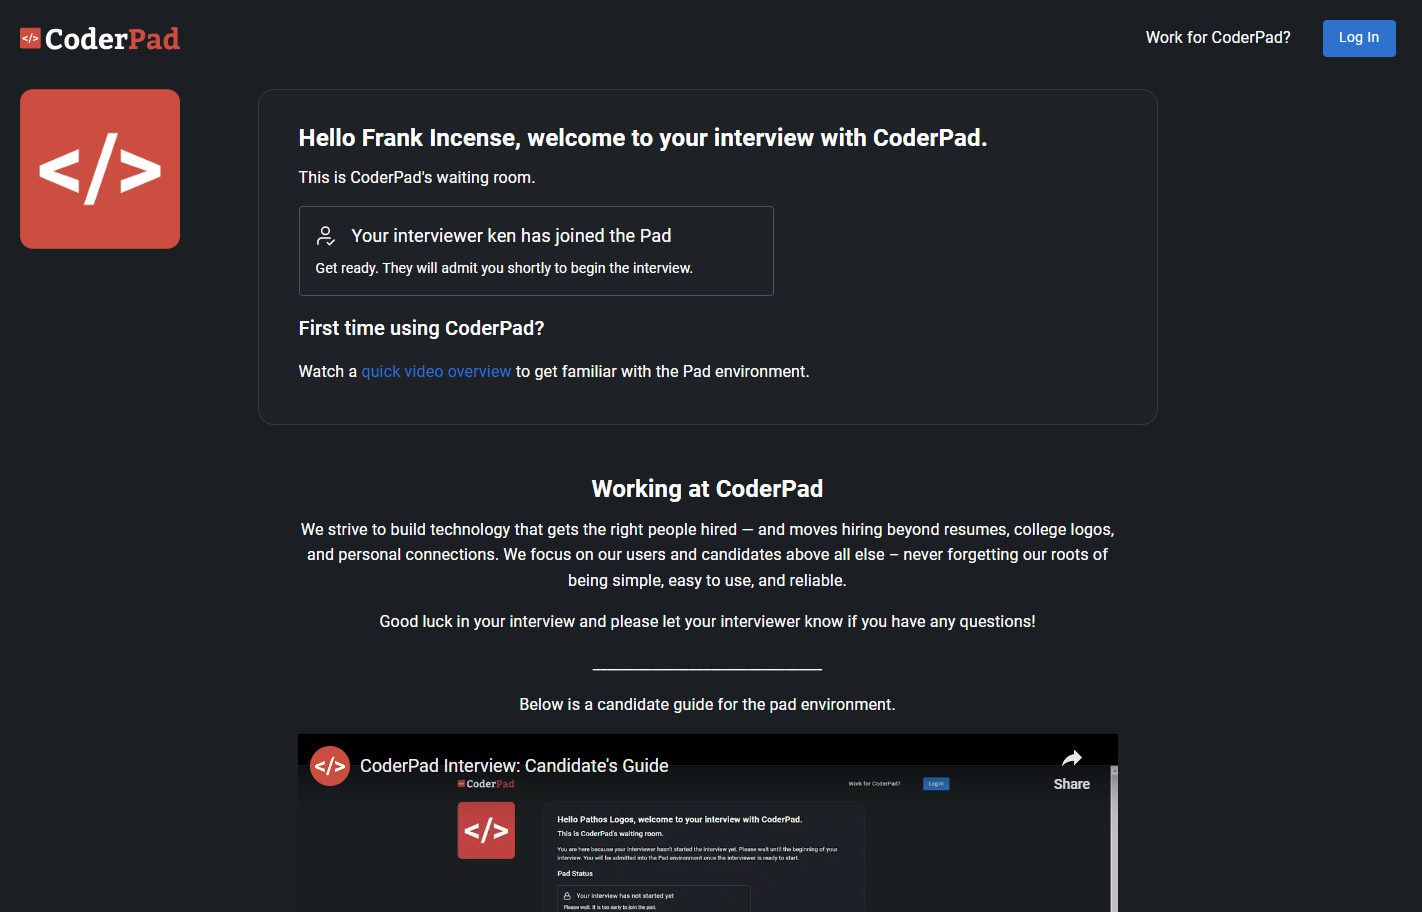Click the tiny red CoderPad square in video header
This screenshot has width=1422, height=912.
460,783
